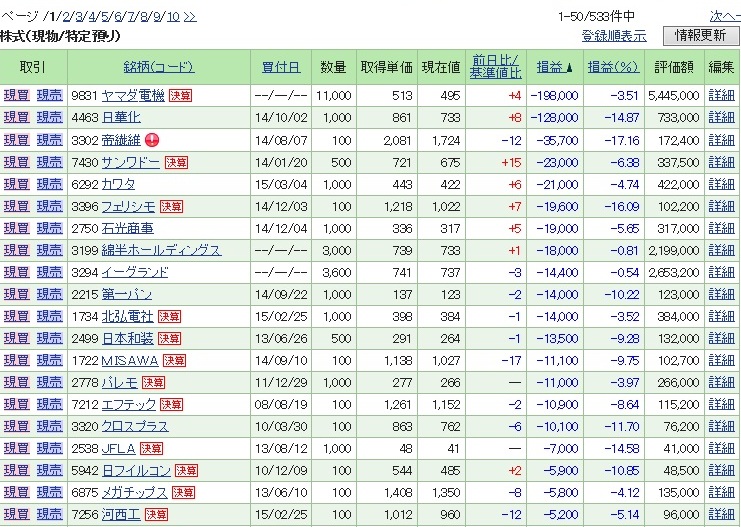Click the 決算 badge beside JFLA
Viewport: 741px width, 527px height.
pos(151,448)
